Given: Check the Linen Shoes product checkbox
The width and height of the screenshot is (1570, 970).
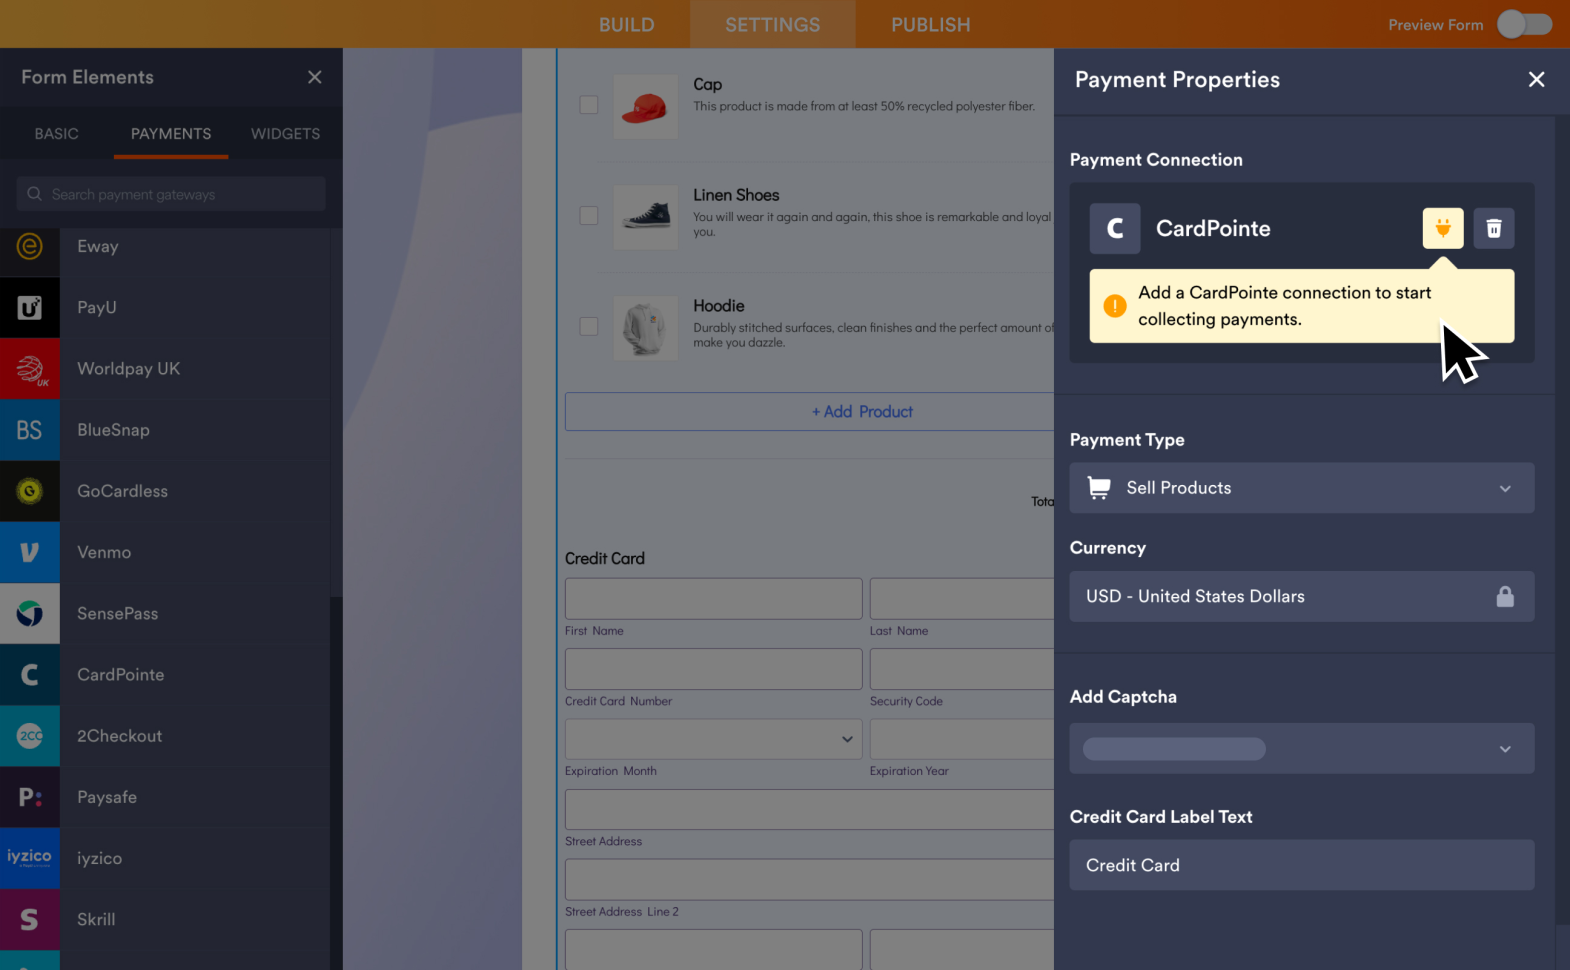Looking at the screenshot, I should (589, 216).
